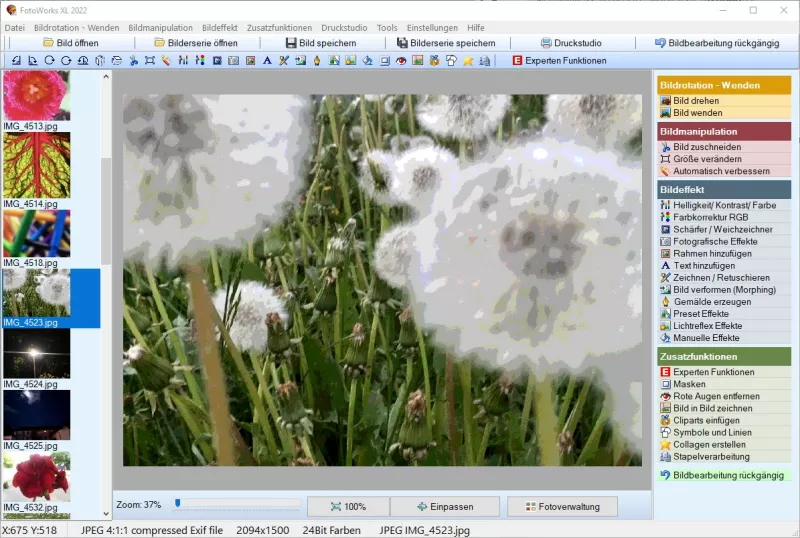
Task: Select Helligkeit/ Kontrast/ Farbe in side panel
Action: click(x=723, y=205)
